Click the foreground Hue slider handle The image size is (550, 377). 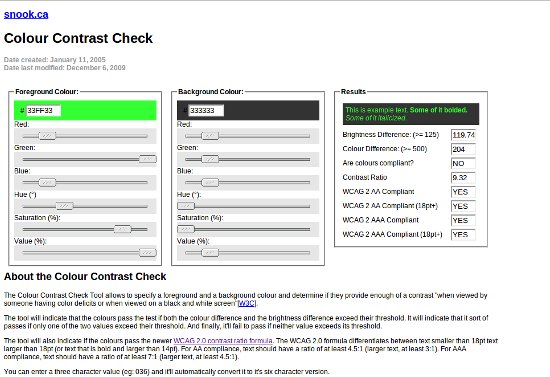tap(65, 206)
